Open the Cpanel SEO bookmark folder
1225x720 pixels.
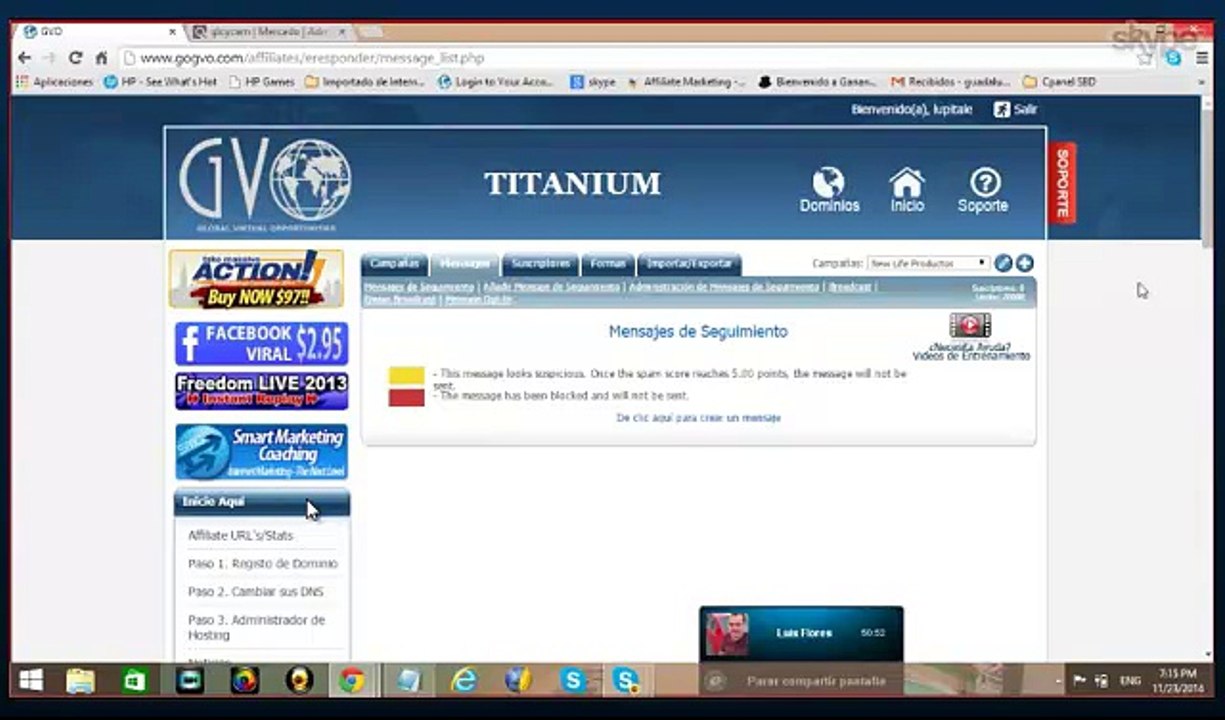(1059, 82)
